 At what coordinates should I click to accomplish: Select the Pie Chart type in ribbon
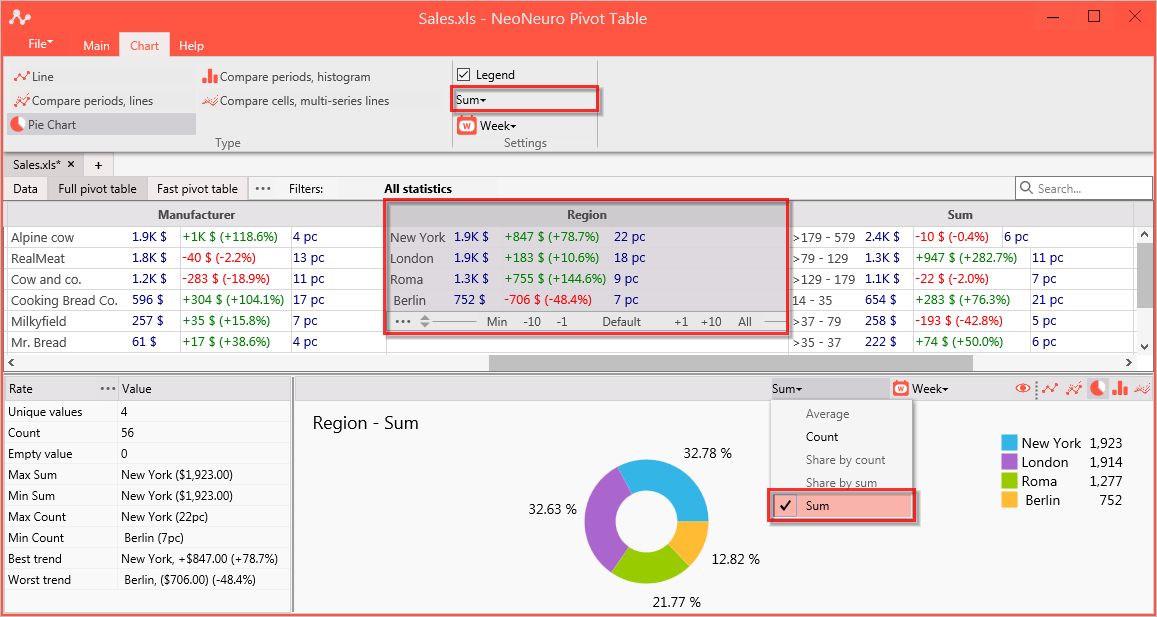pyautogui.click(x=102, y=124)
